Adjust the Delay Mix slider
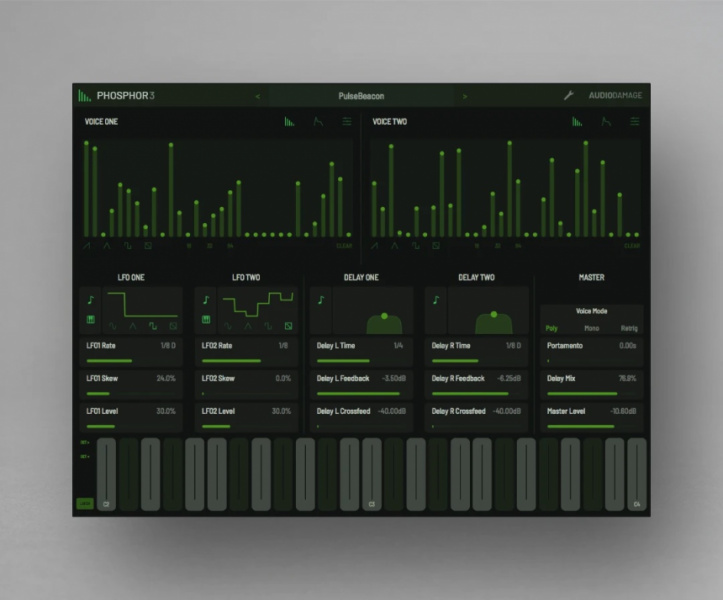Viewport: 723px width, 600px height. (592, 393)
